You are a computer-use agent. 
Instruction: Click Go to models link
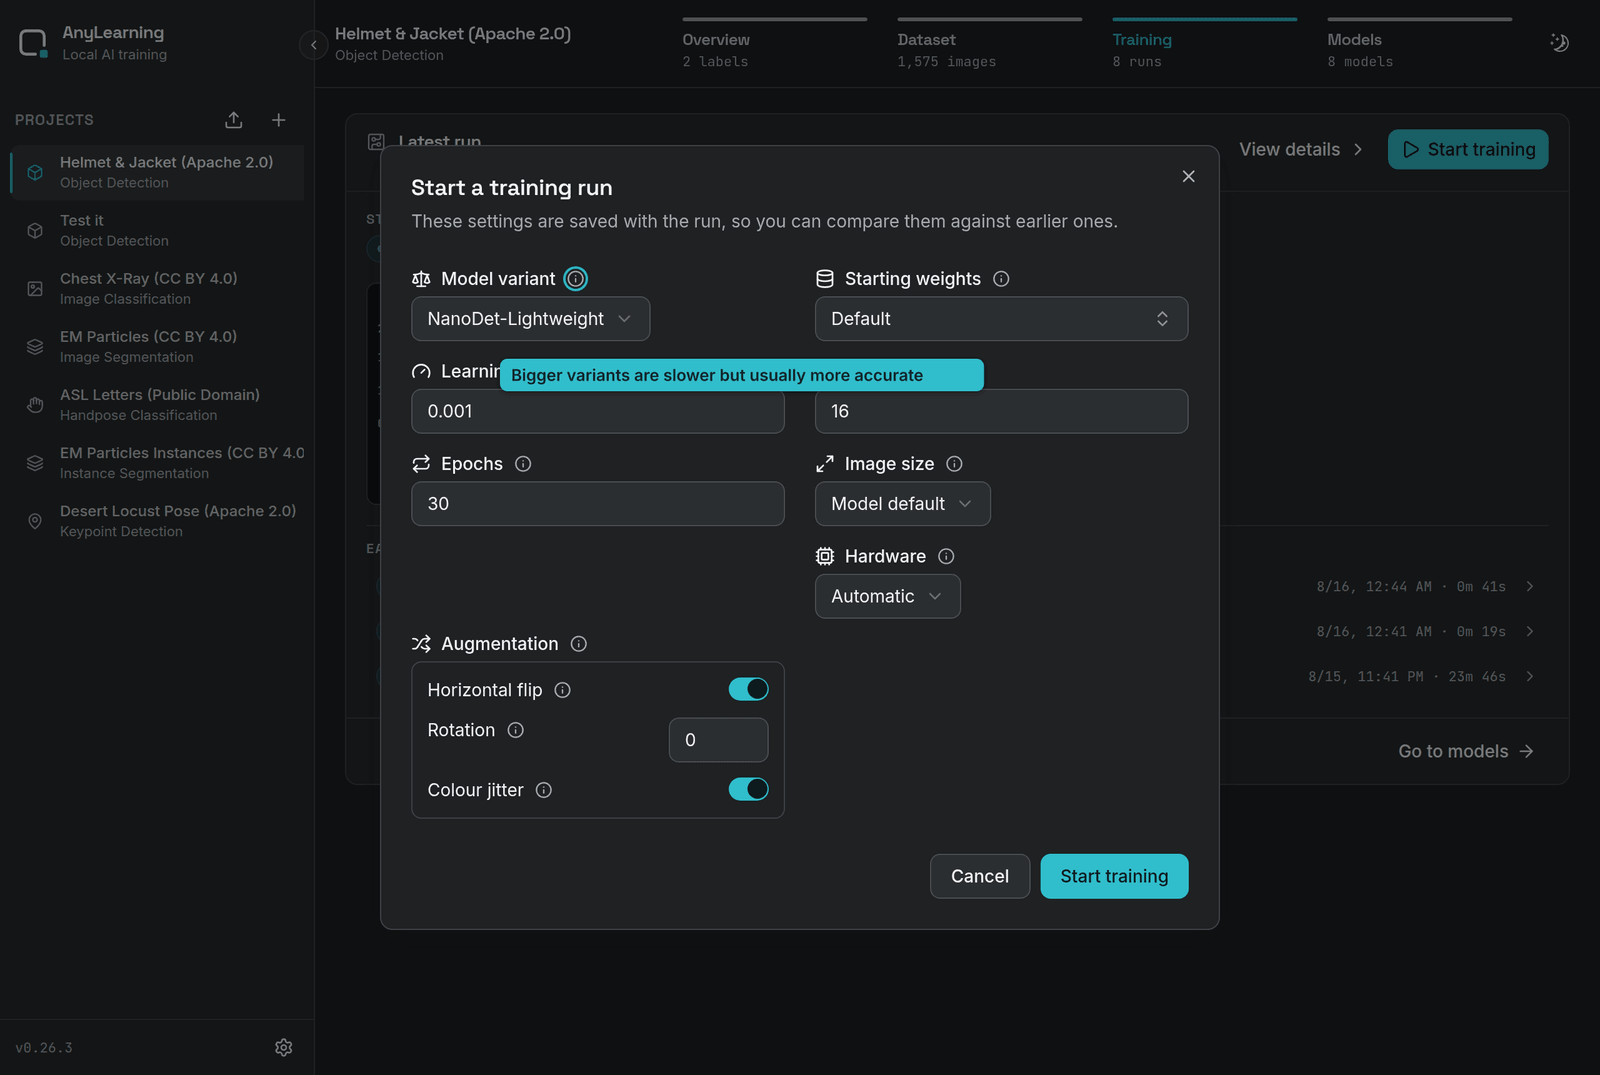[1466, 751]
